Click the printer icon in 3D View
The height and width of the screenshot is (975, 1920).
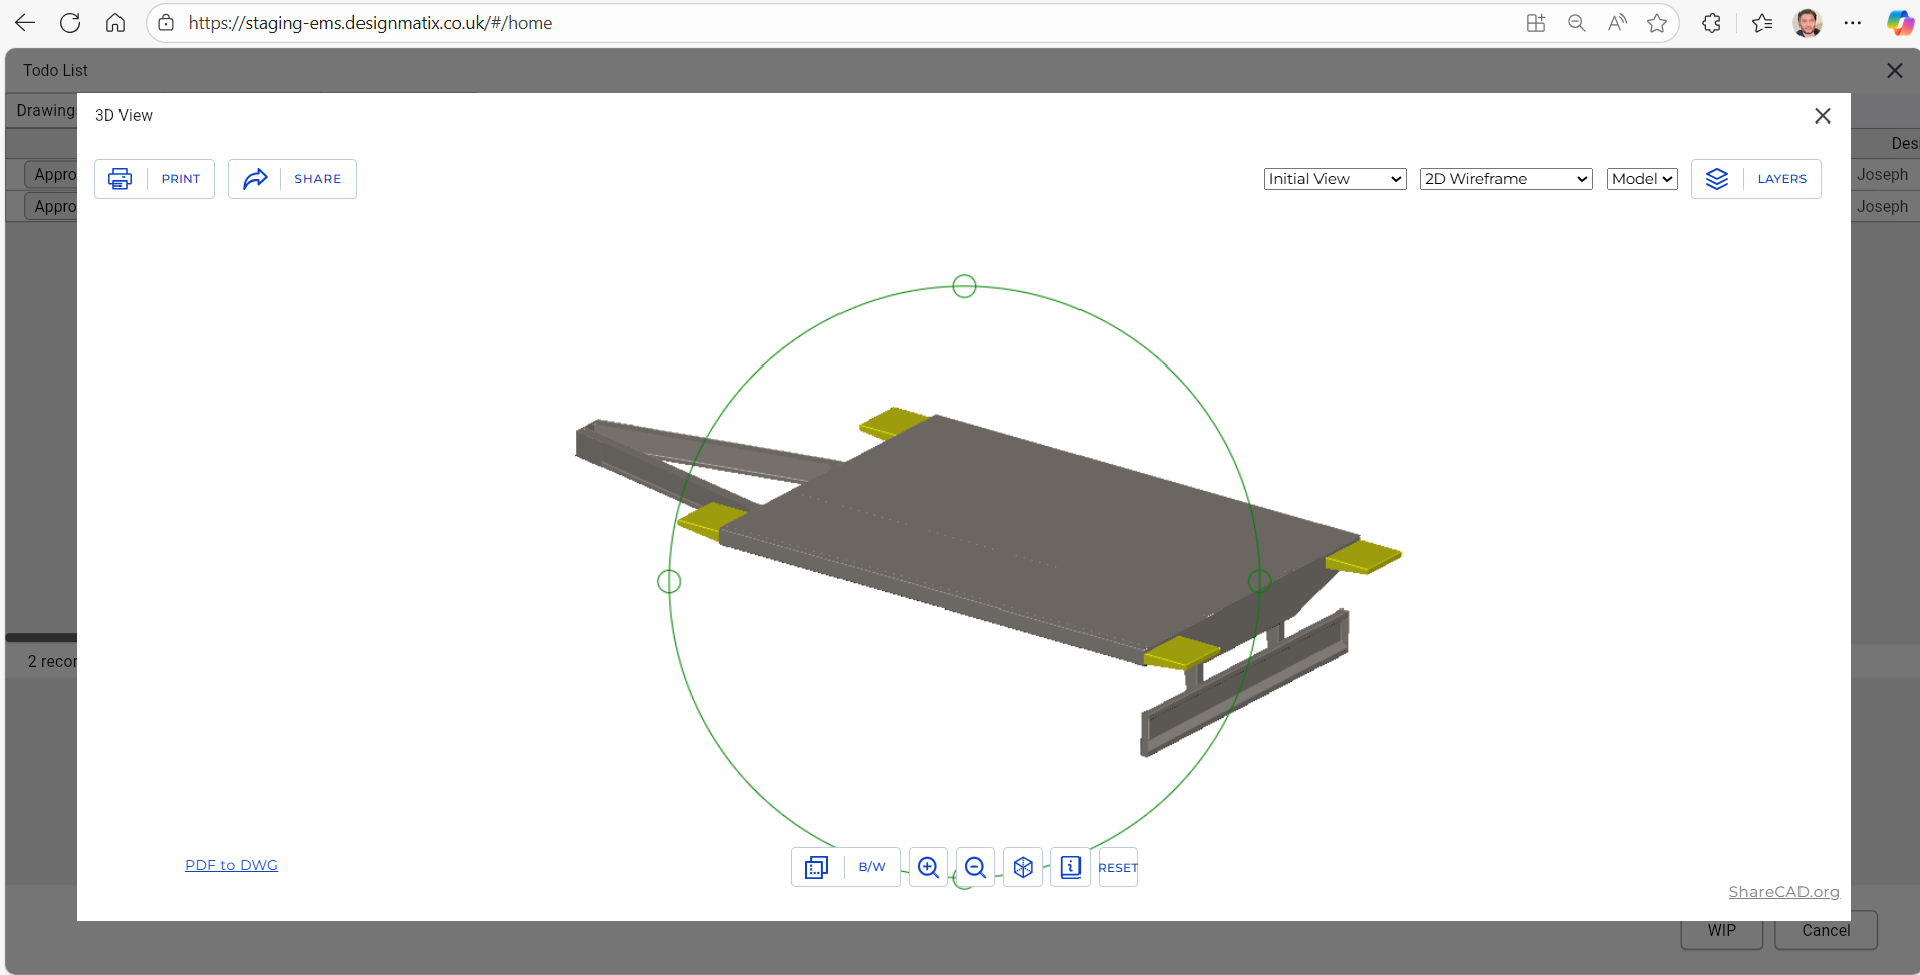(120, 179)
